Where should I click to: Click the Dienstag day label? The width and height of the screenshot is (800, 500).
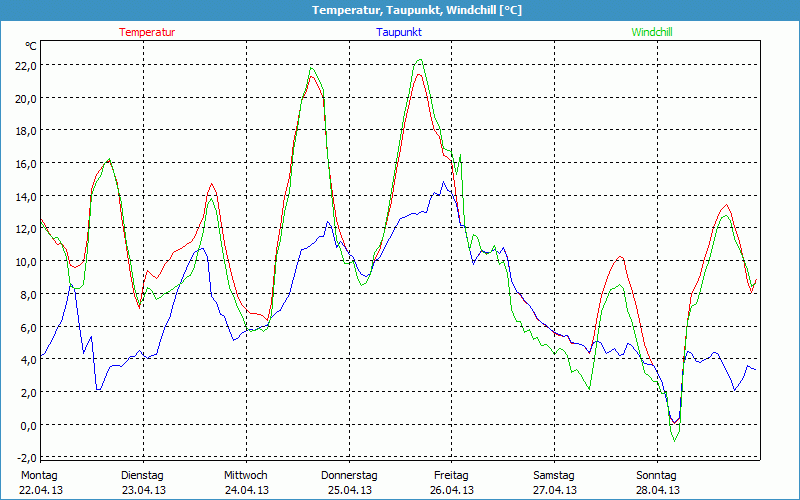(142, 476)
